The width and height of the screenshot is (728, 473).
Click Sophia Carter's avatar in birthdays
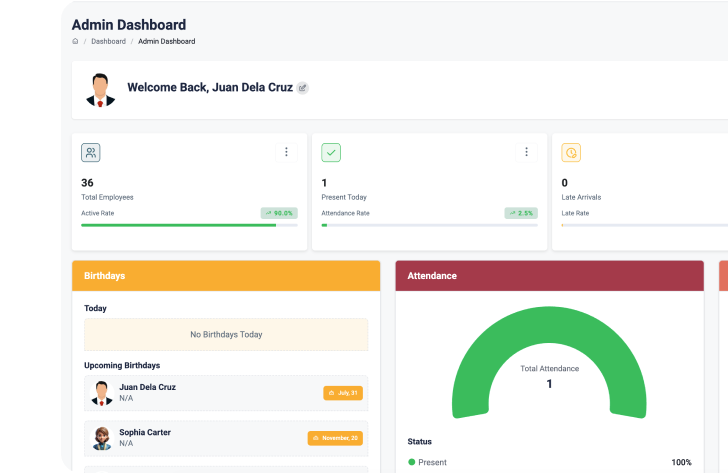coord(101,438)
